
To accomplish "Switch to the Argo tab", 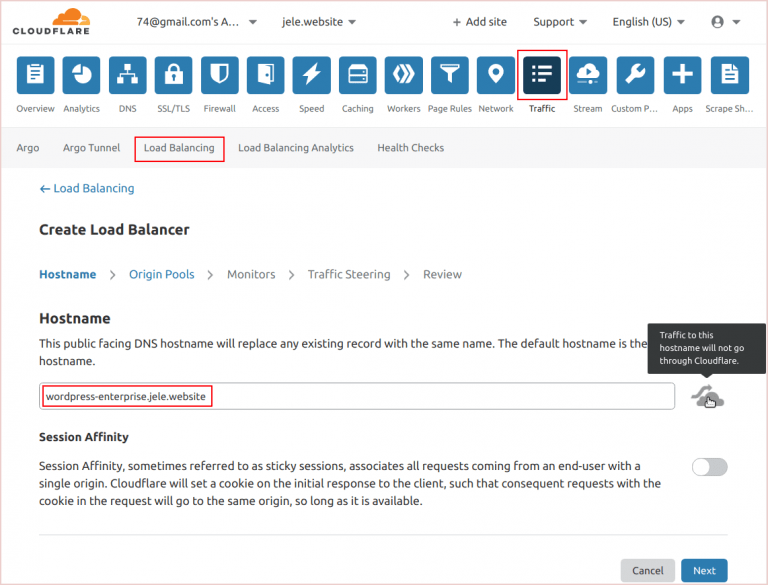I will (x=28, y=148).
